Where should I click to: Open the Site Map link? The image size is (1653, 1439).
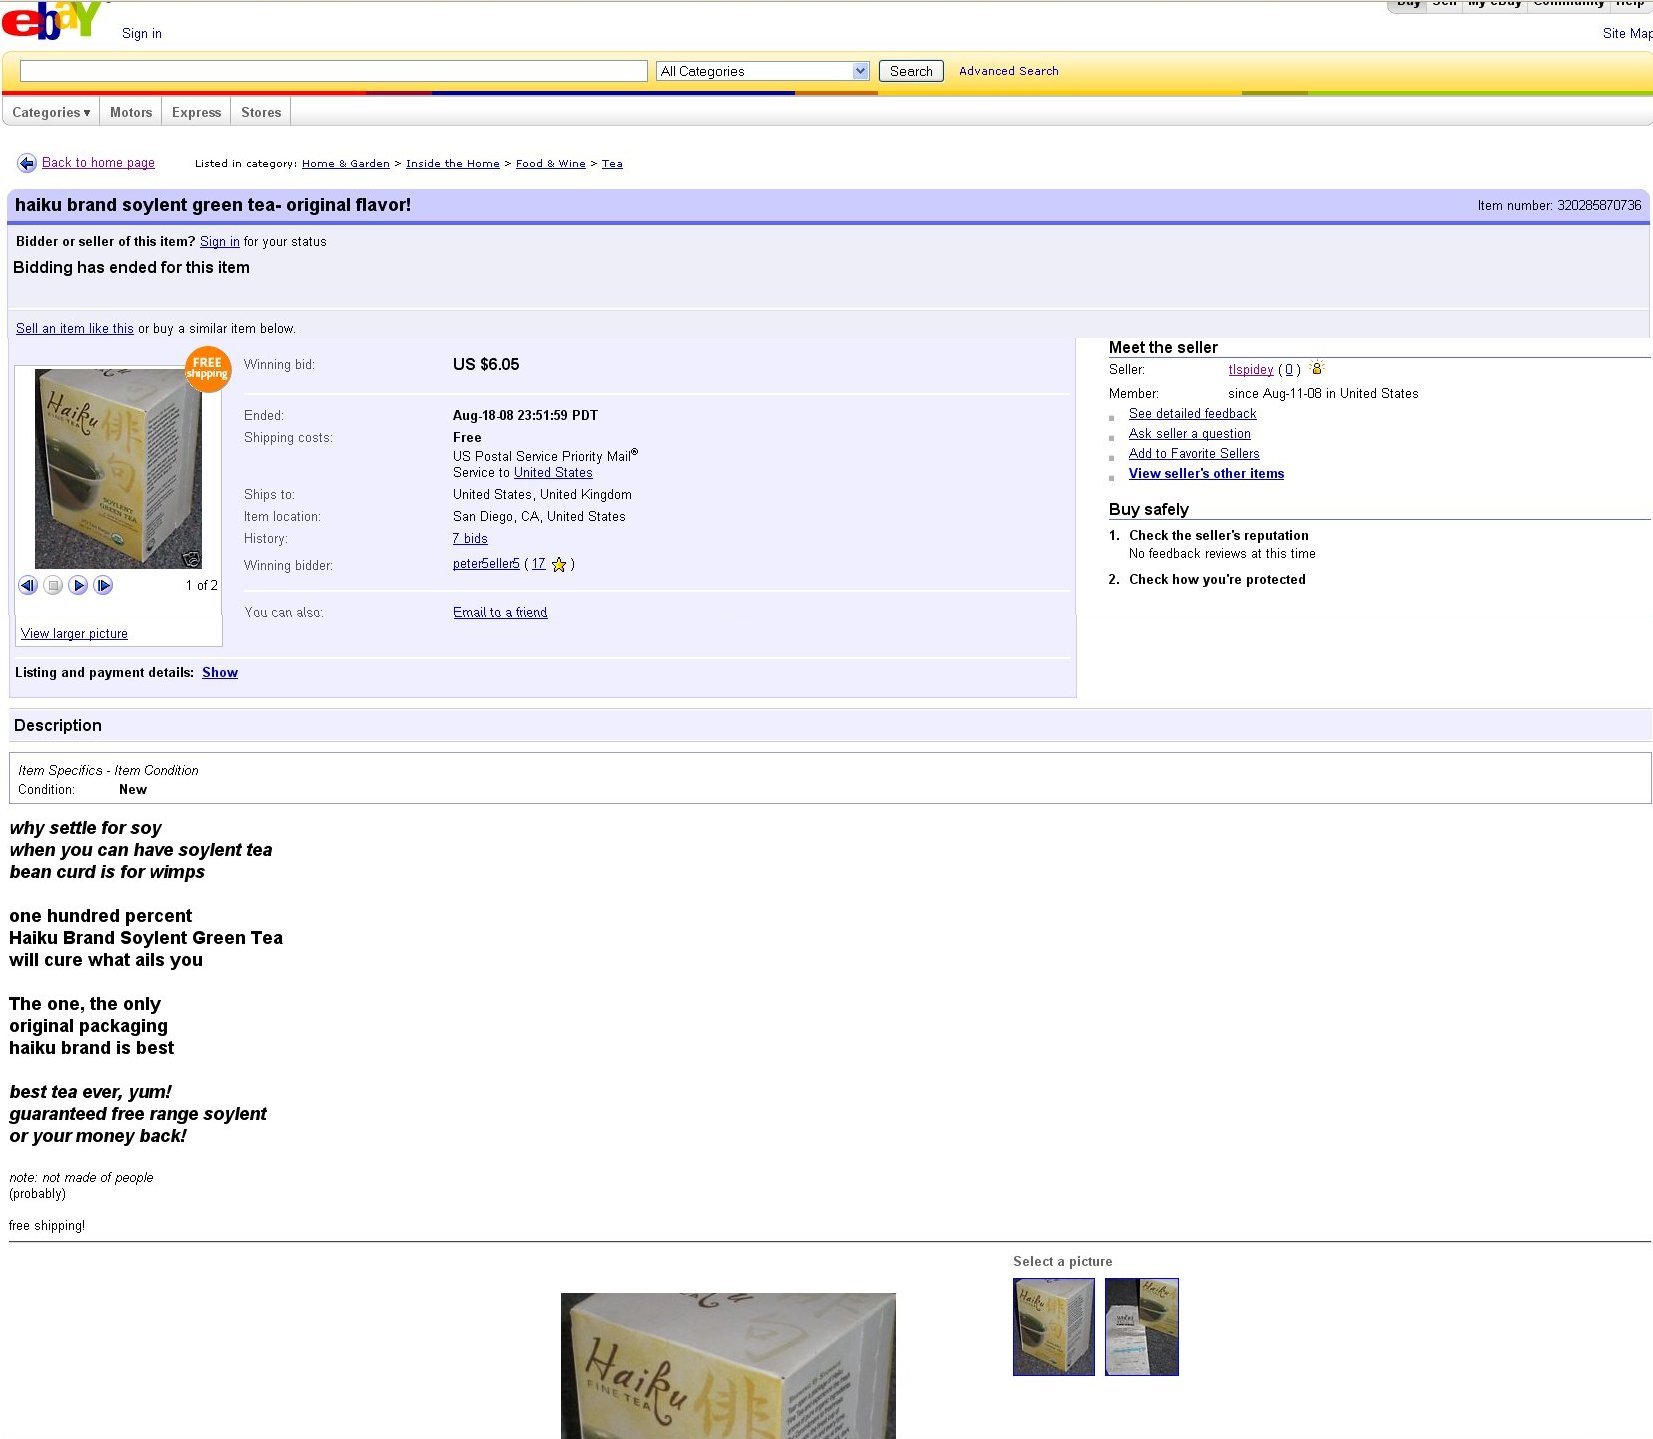point(1627,33)
